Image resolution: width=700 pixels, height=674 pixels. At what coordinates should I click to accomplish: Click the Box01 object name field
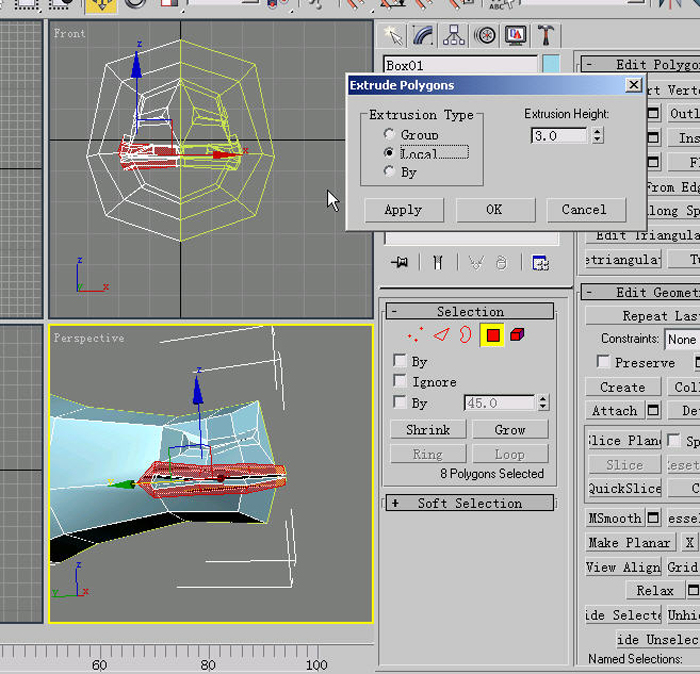point(460,65)
